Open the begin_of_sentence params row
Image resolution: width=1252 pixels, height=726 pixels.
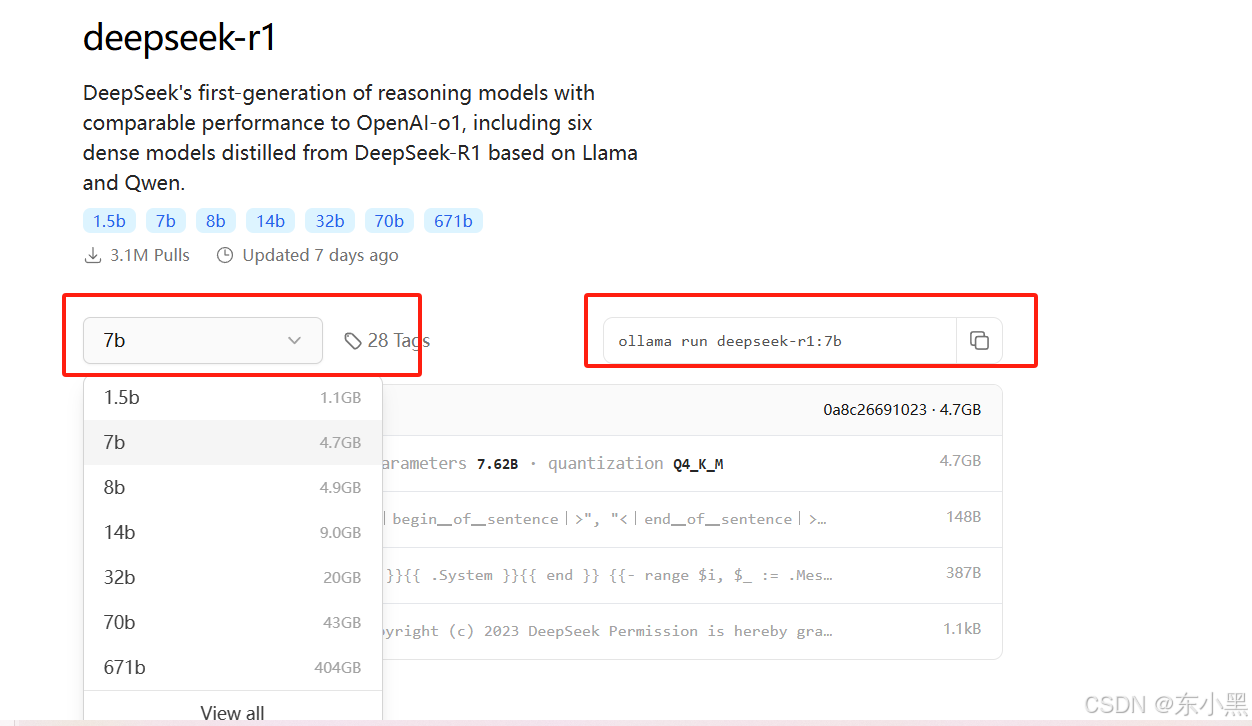click(692, 519)
